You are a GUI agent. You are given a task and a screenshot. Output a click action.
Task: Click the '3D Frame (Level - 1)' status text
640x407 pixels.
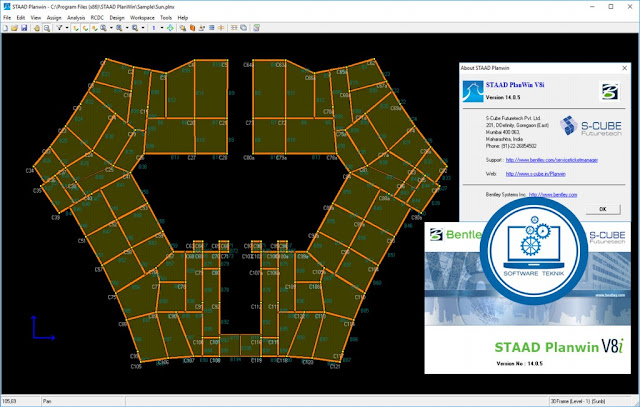(x=578, y=401)
